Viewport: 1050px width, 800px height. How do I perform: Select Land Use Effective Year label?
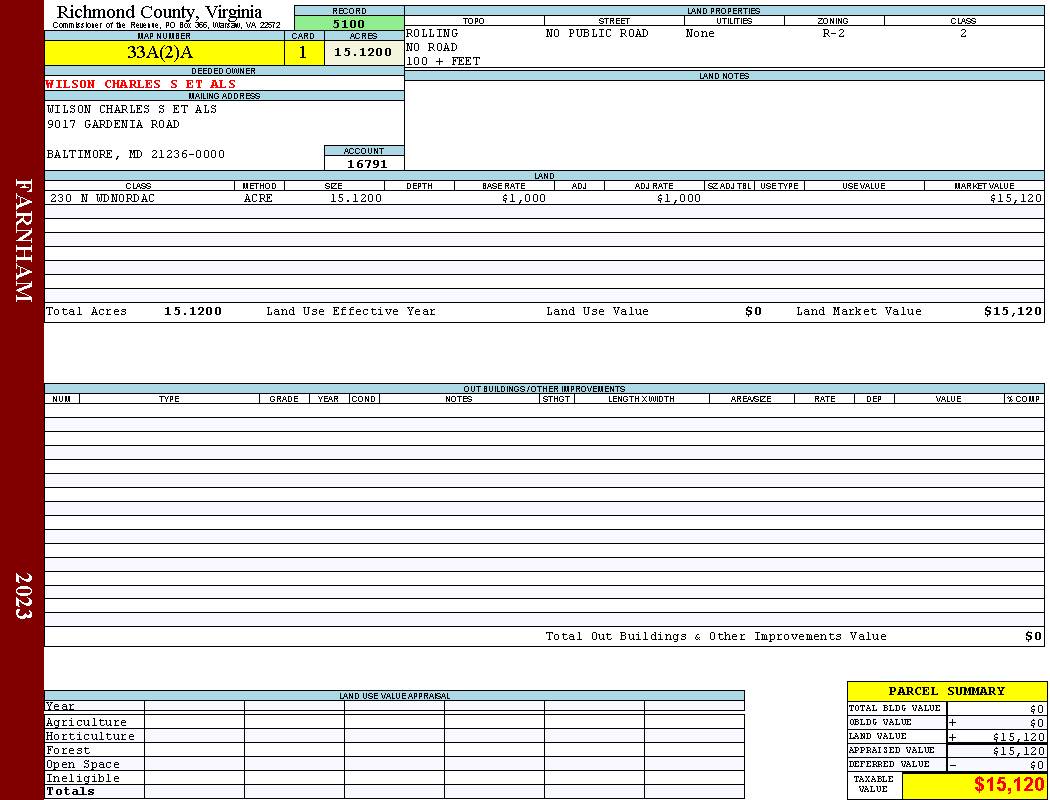351,311
